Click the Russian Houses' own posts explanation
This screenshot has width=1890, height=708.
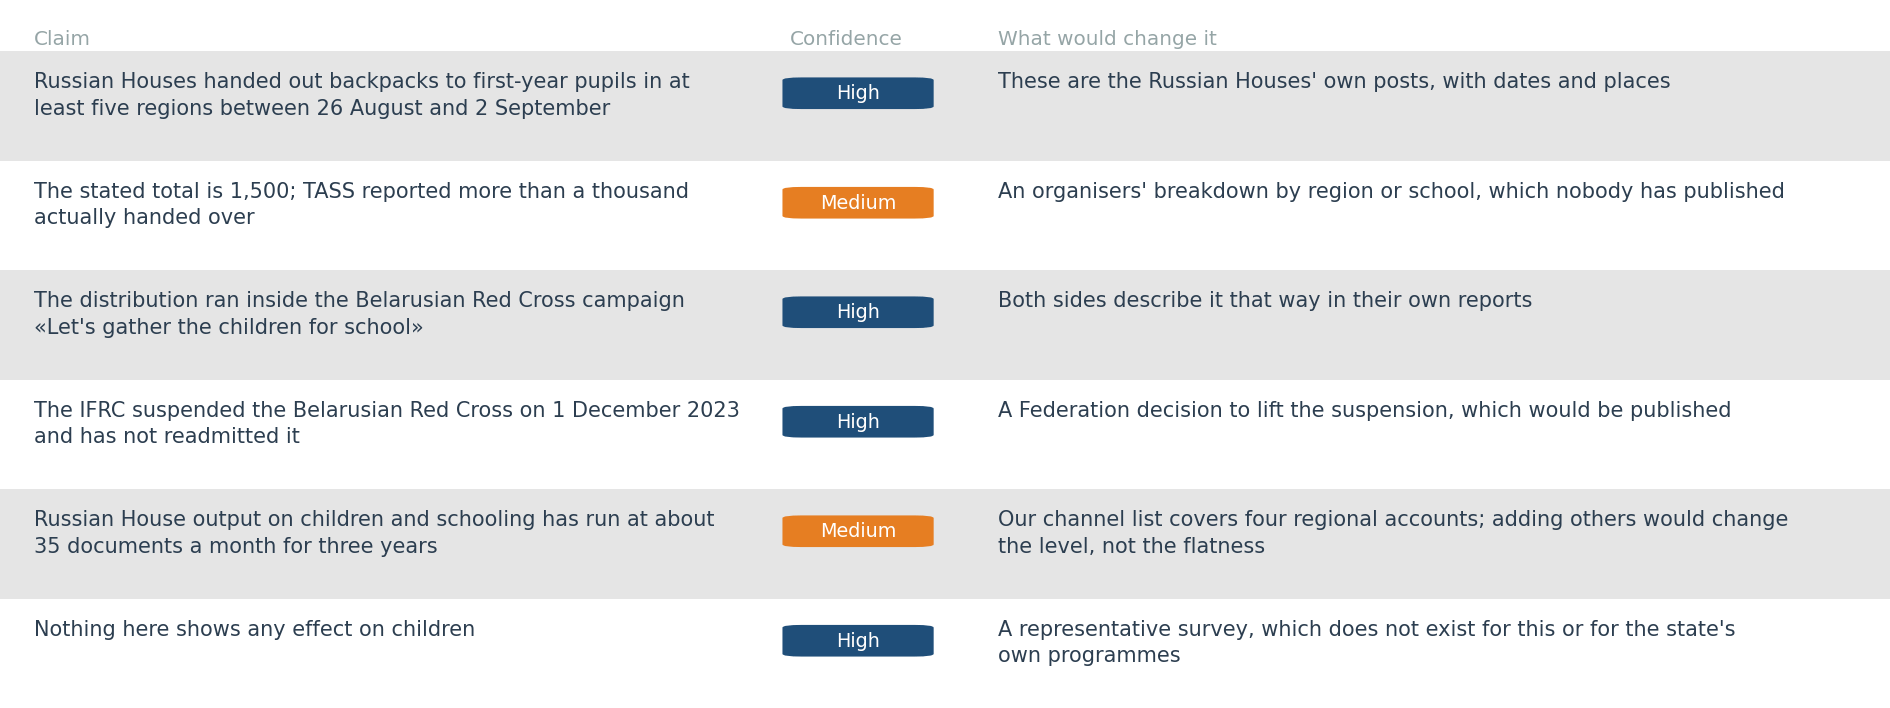pyautogui.click(x=1334, y=82)
